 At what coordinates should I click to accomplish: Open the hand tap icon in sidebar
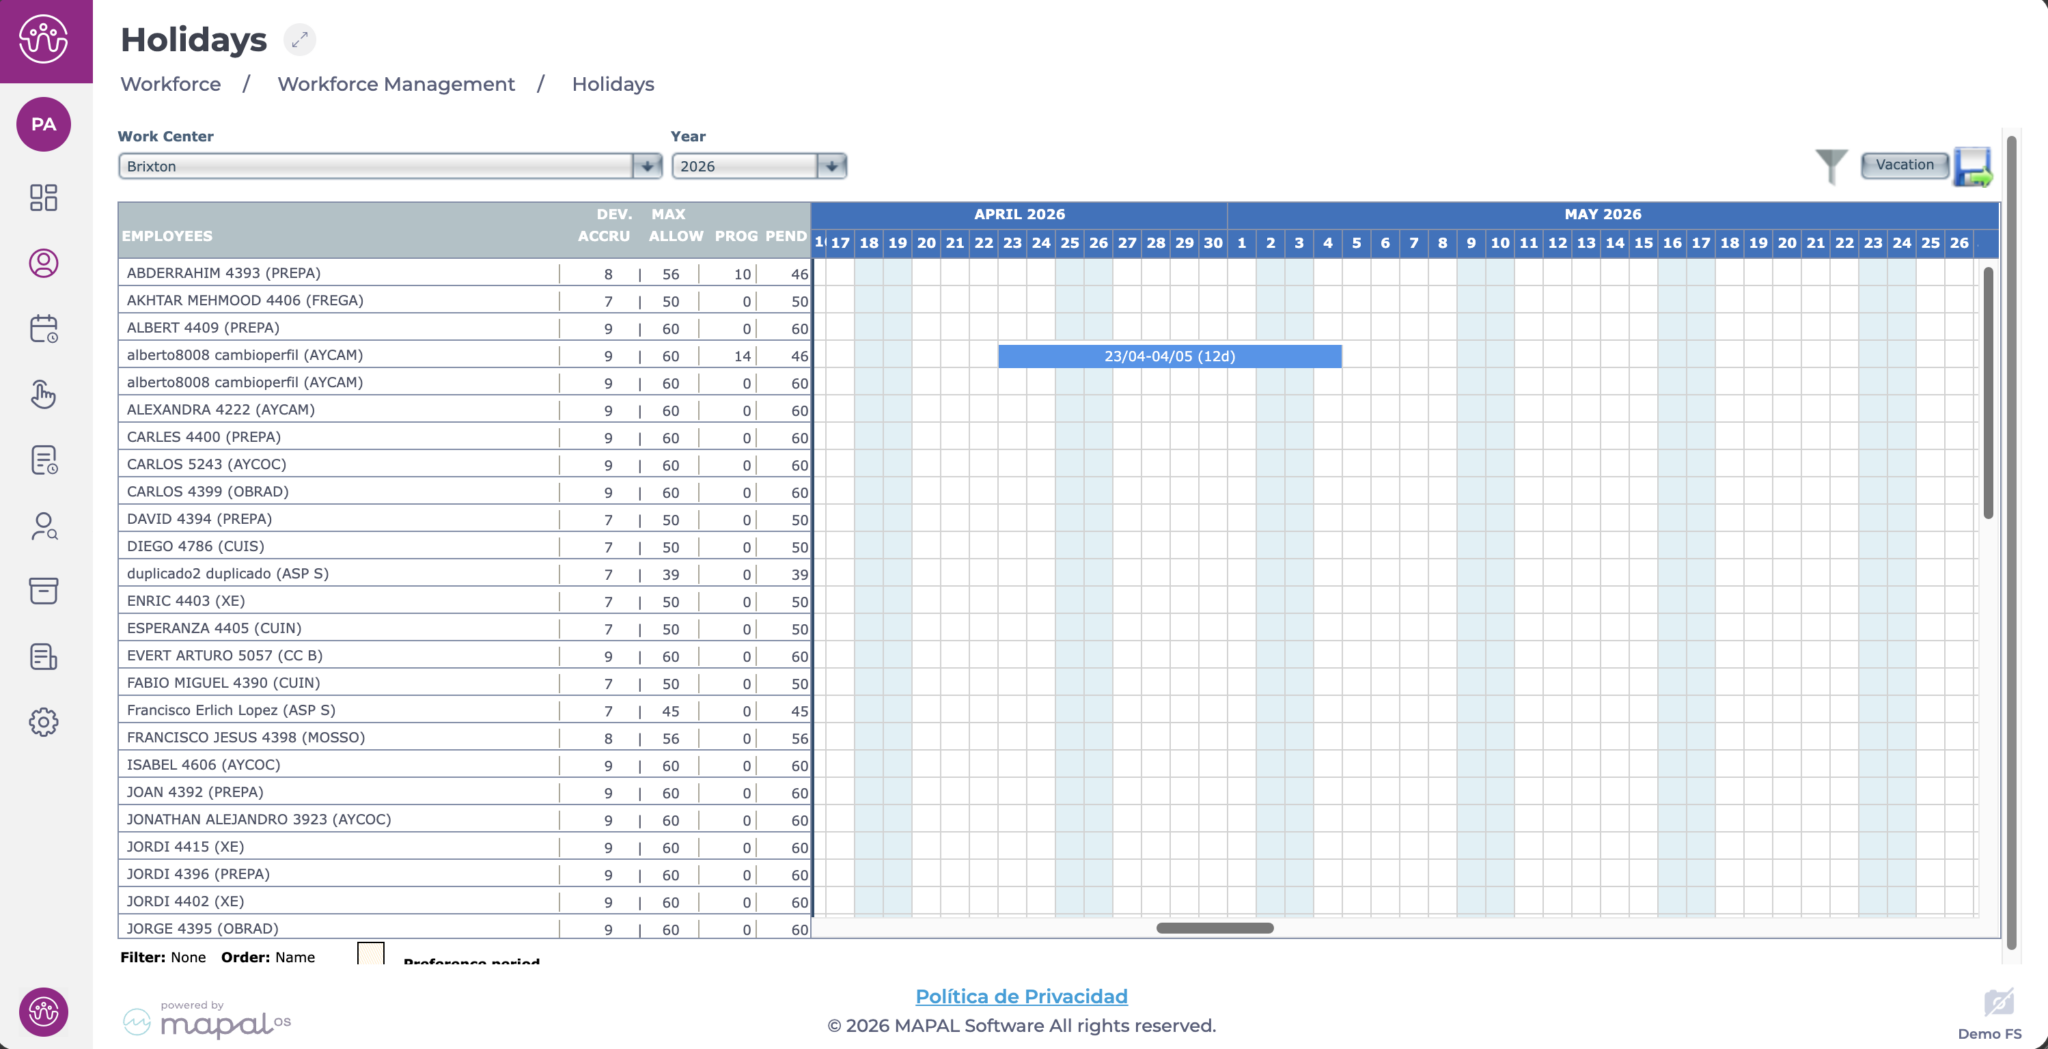[44, 395]
